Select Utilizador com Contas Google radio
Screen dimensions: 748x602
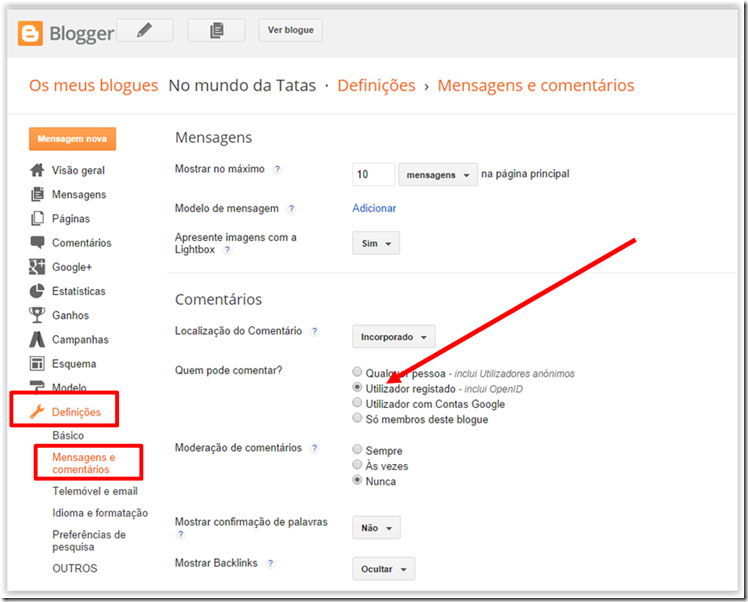(x=357, y=402)
